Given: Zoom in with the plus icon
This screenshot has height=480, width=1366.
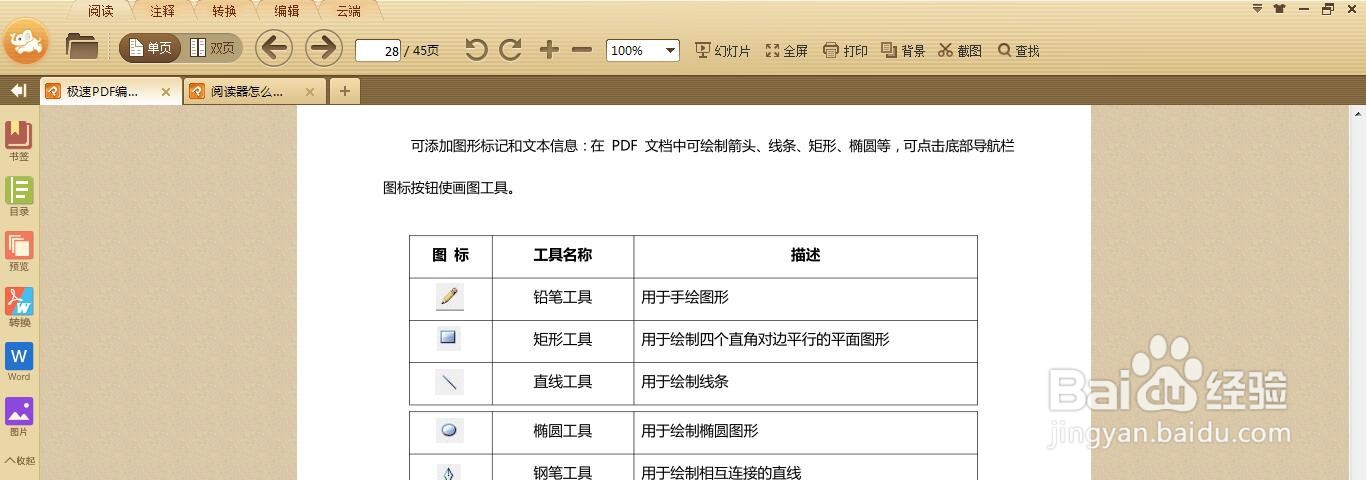Looking at the screenshot, I should click(549, 49).
